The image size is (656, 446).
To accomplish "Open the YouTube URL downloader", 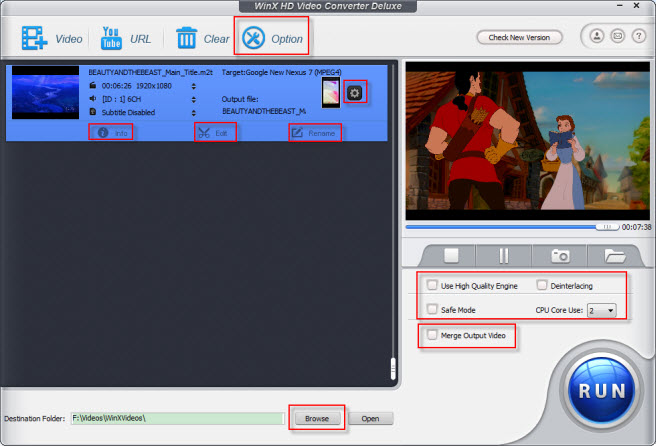I will 126,38.
